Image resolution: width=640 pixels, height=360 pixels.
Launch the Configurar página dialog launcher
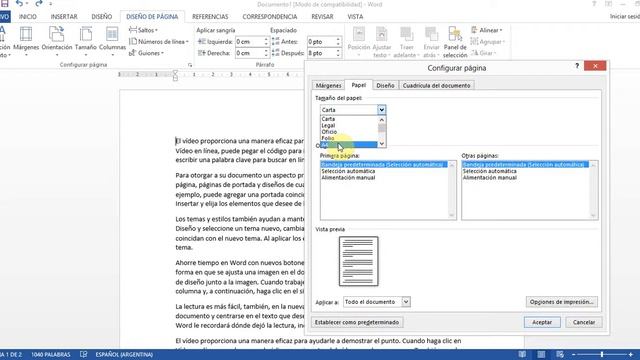[x=190, y=65]
